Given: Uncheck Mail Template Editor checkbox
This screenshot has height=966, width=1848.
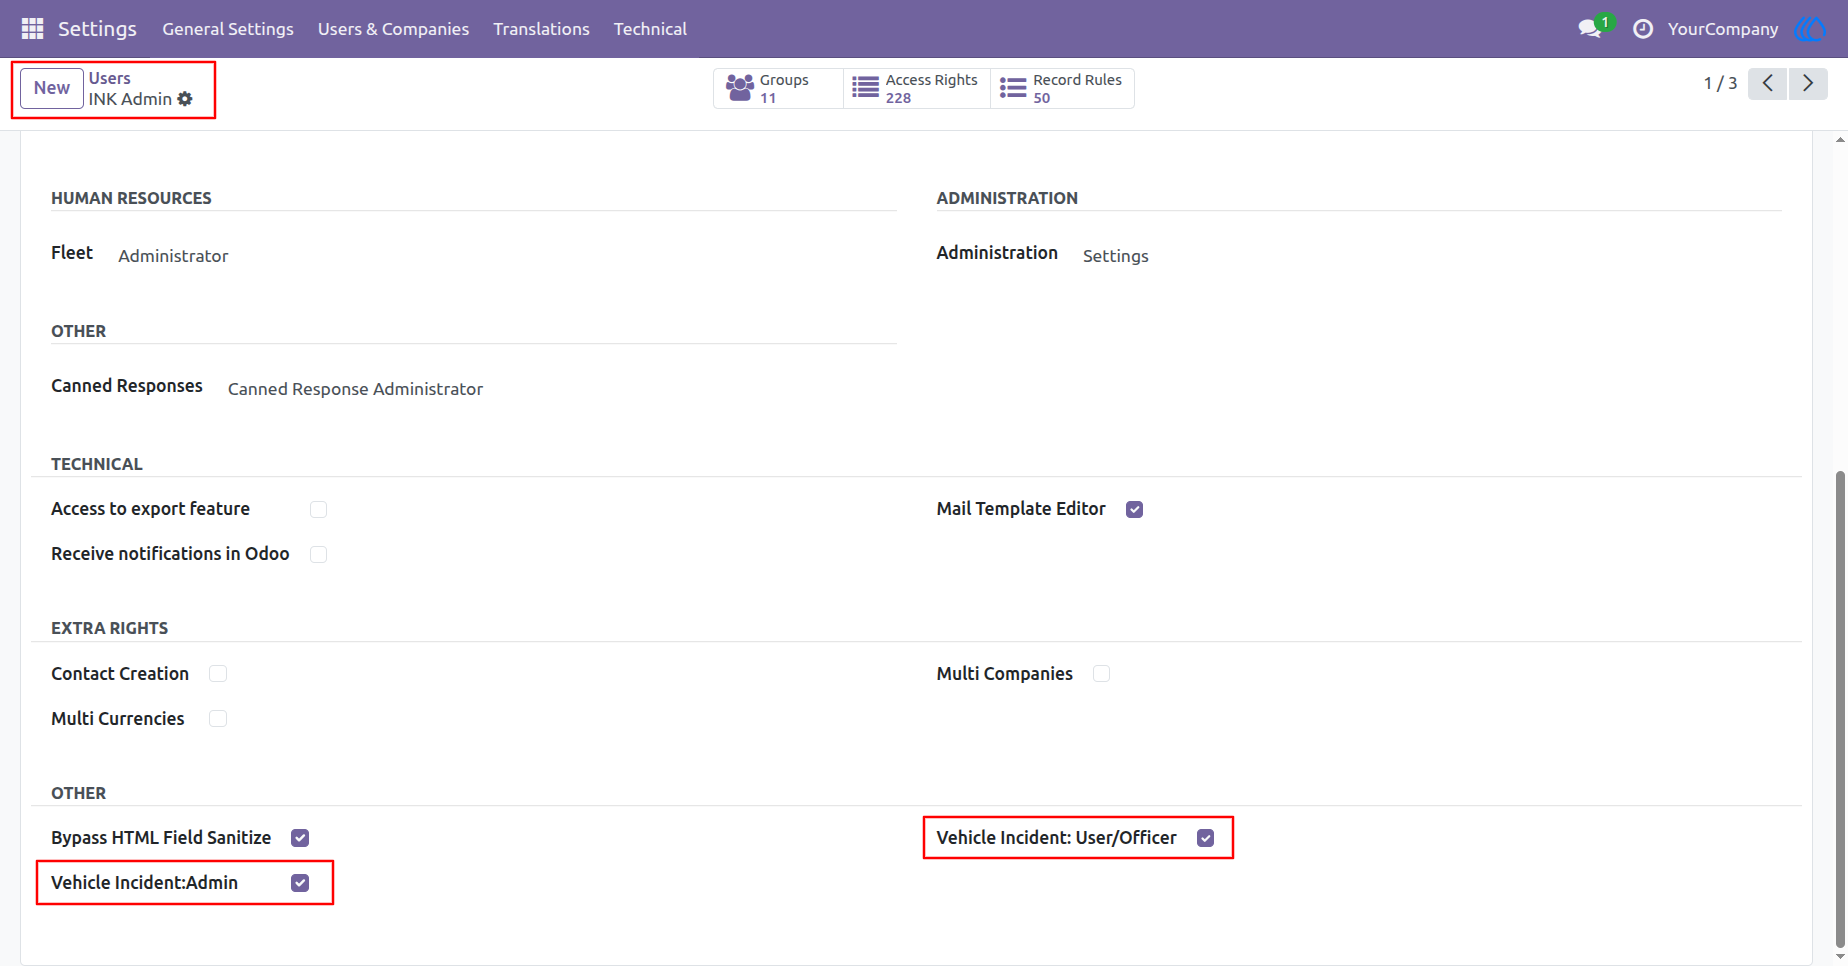Looking at the screenshot, I should click(x=1134, y=509).
